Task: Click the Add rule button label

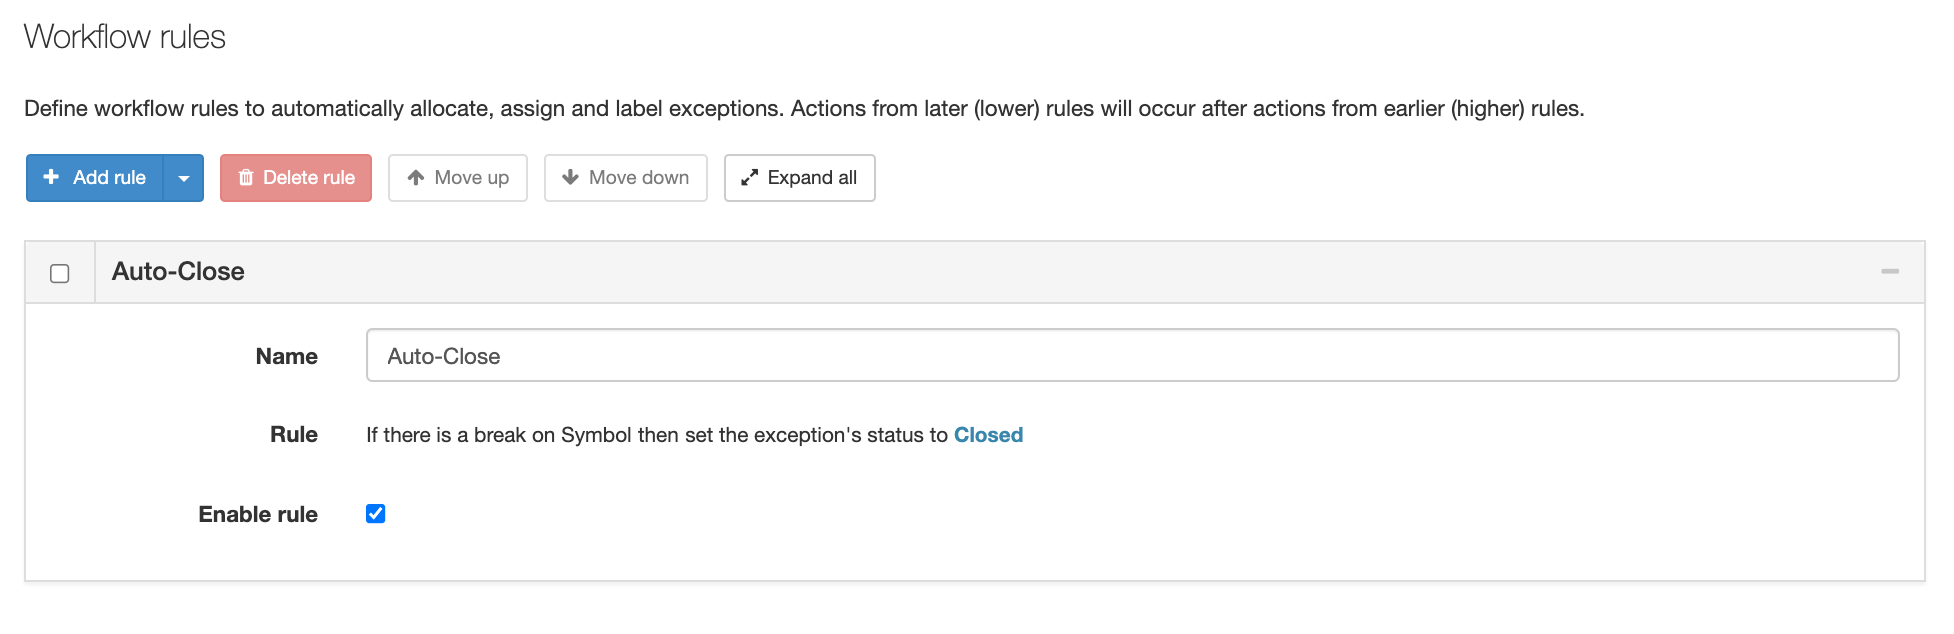Action: tap(109, 177)
